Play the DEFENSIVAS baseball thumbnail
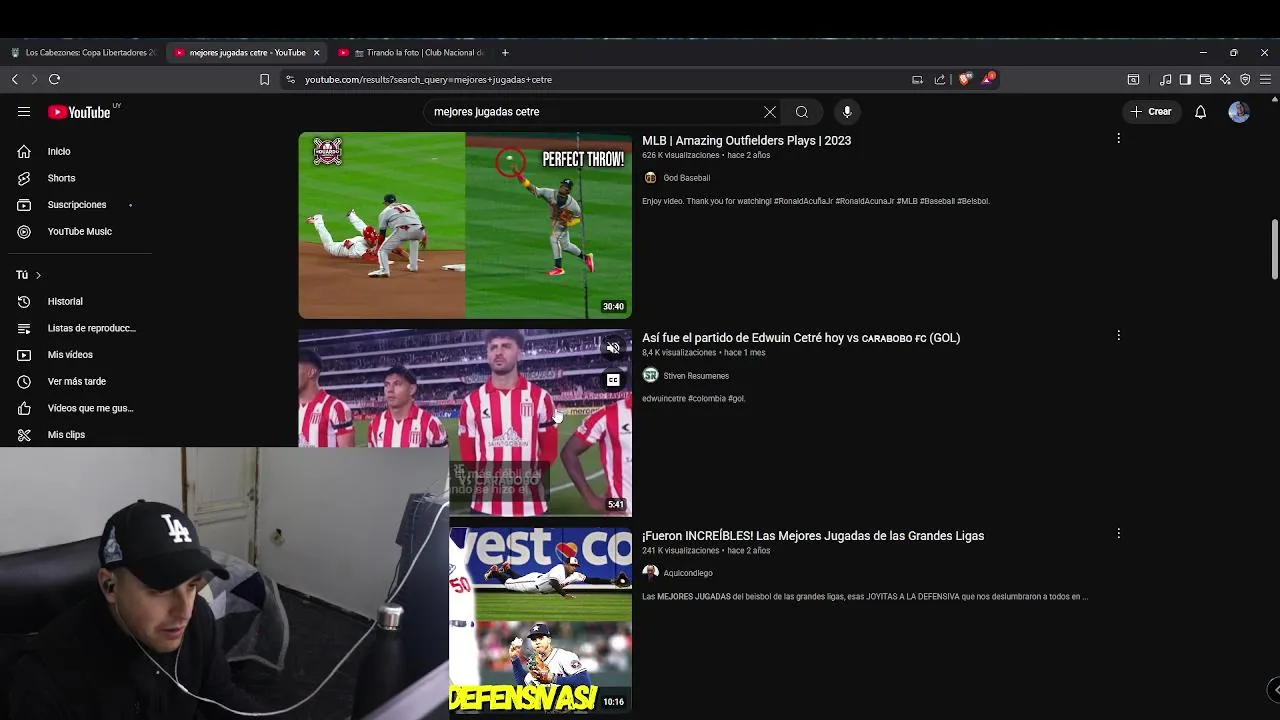The height and width of the screenshot is (720, 1280). pos(540,620)
